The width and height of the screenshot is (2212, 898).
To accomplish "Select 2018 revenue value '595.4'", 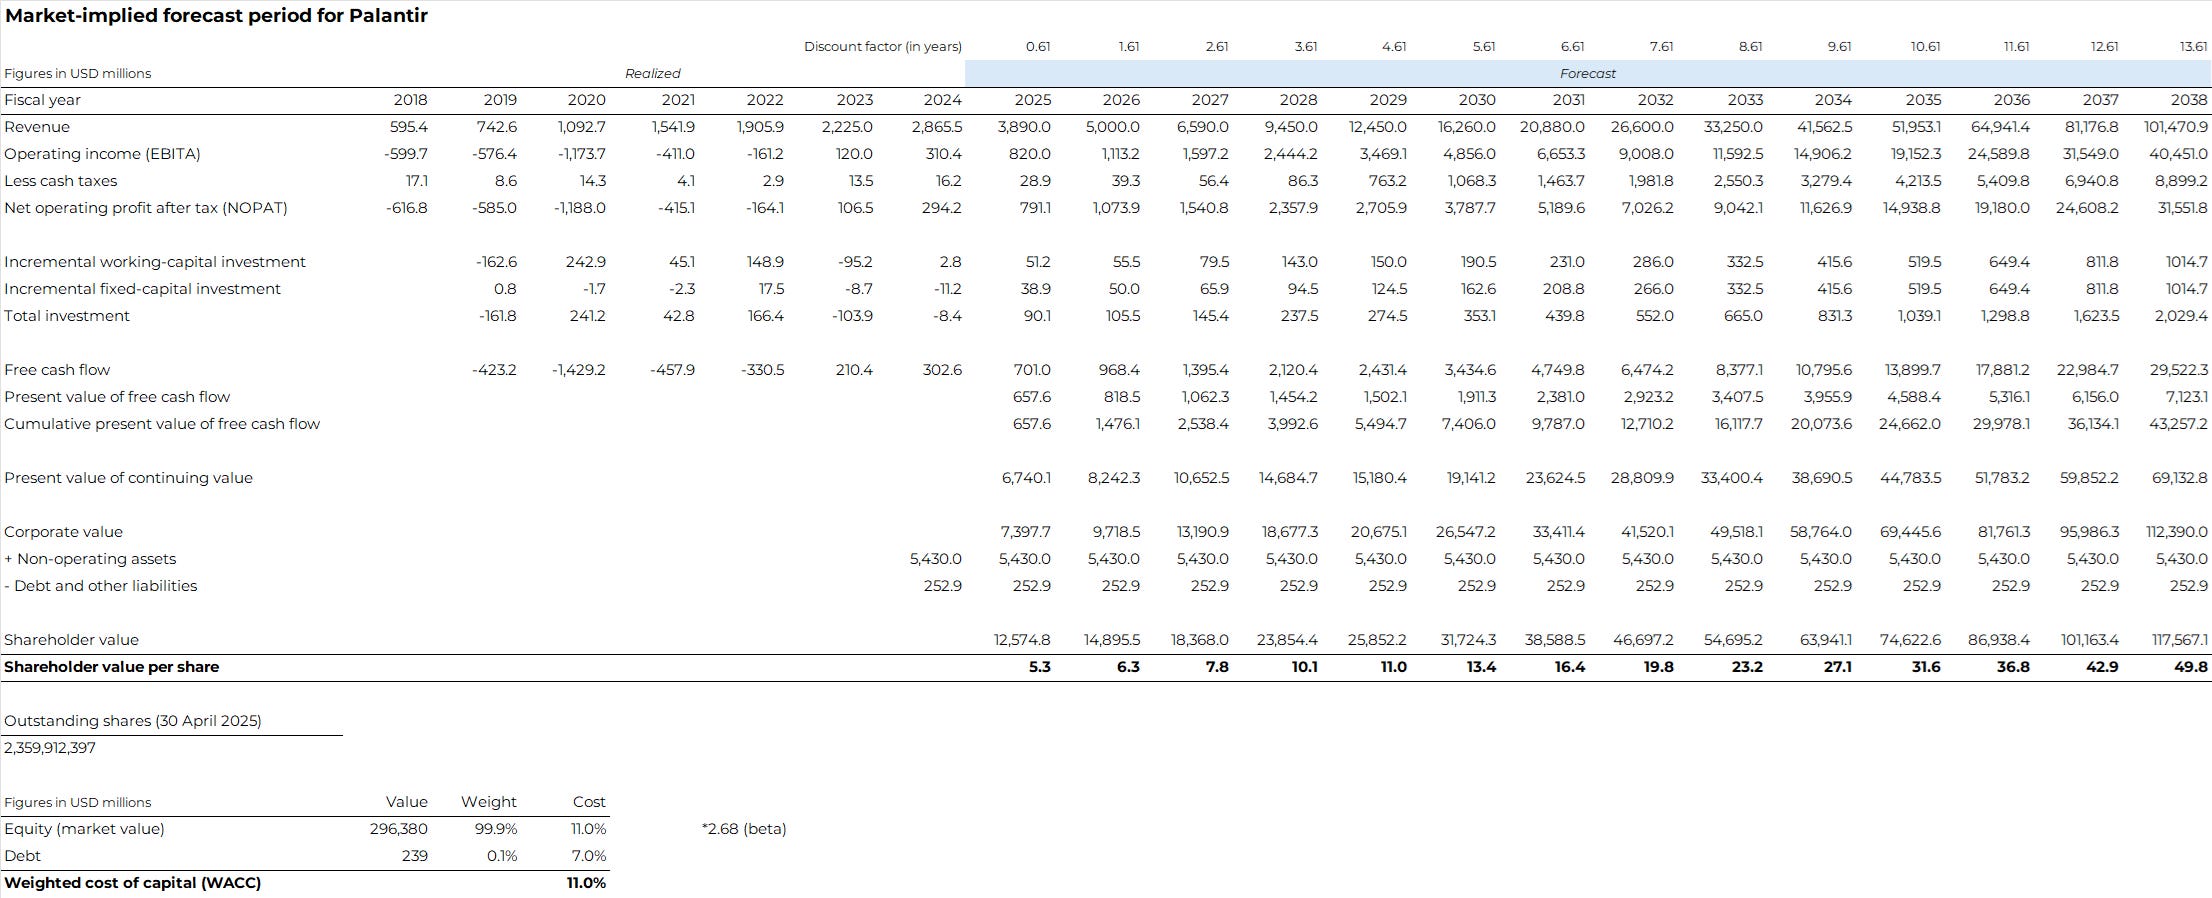I will pyautogui.click(x=409, y=127).
